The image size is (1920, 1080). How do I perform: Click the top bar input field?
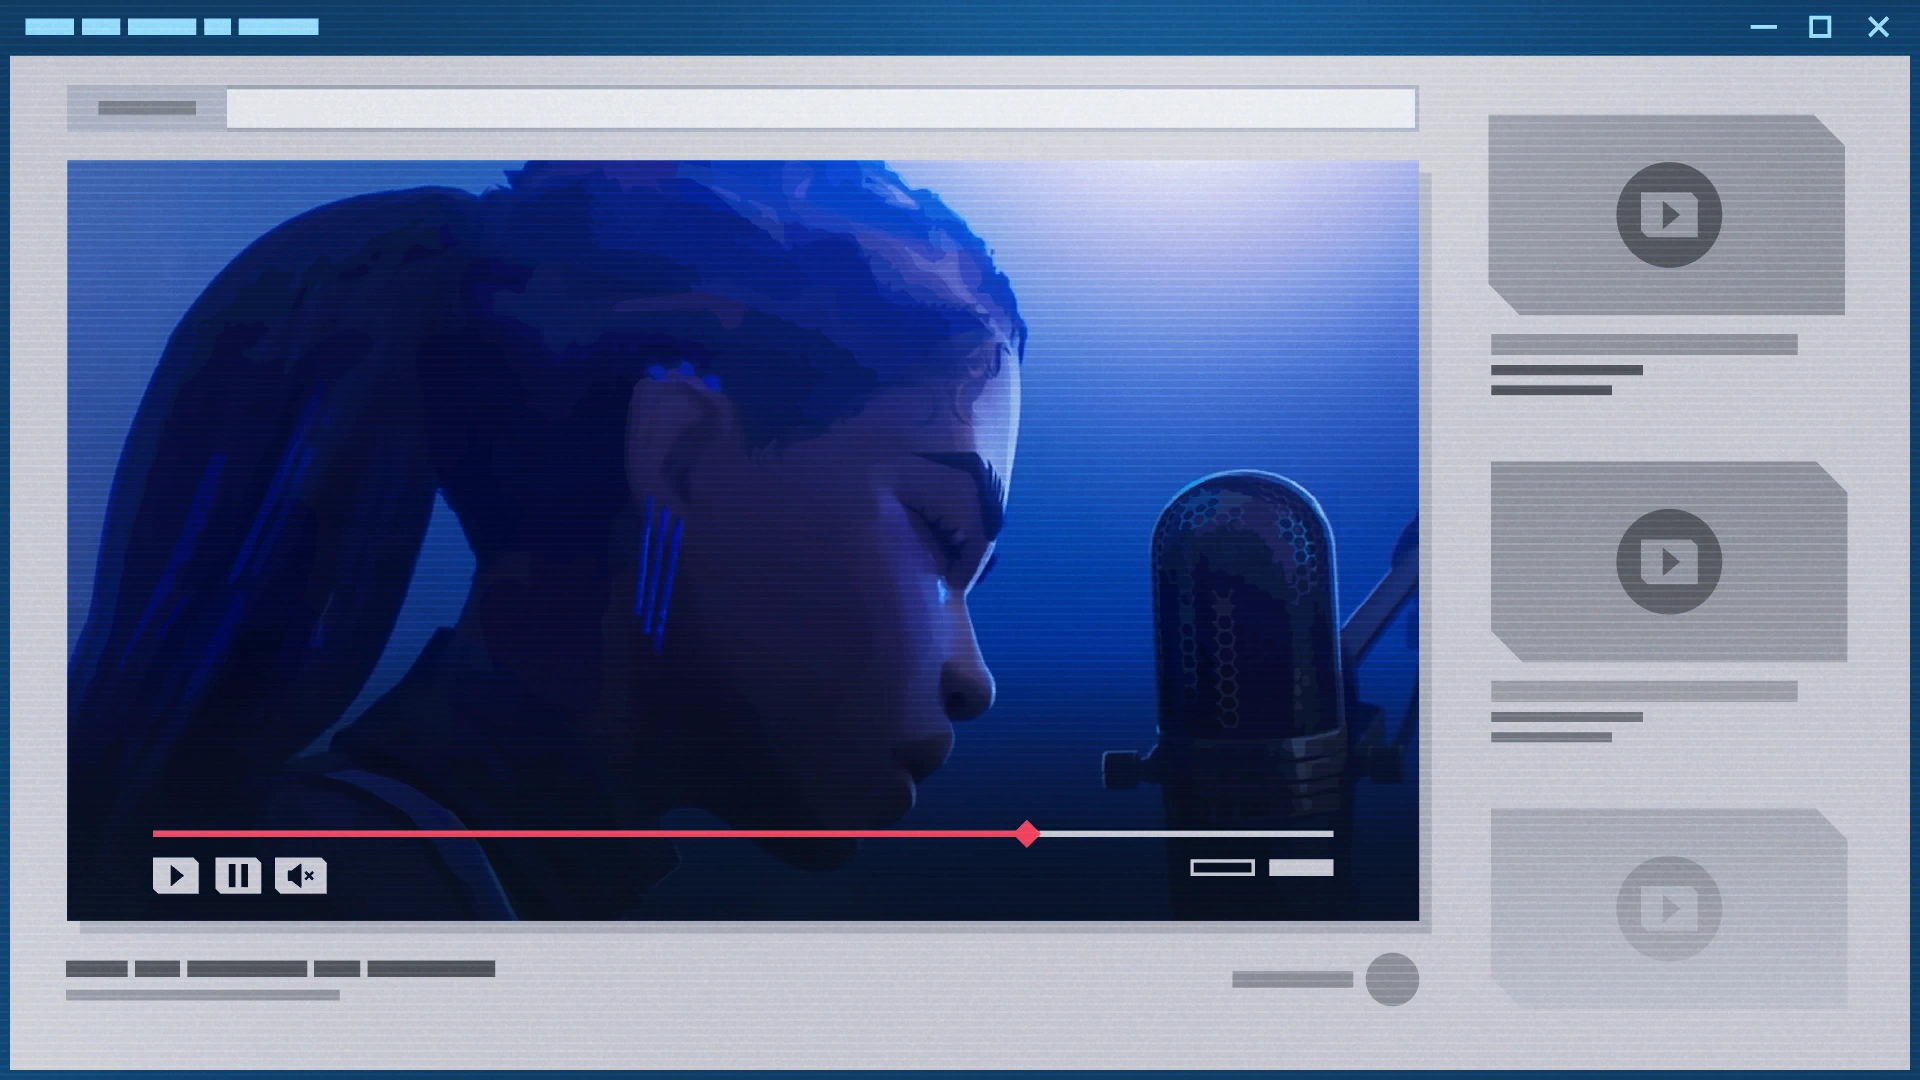820,108
